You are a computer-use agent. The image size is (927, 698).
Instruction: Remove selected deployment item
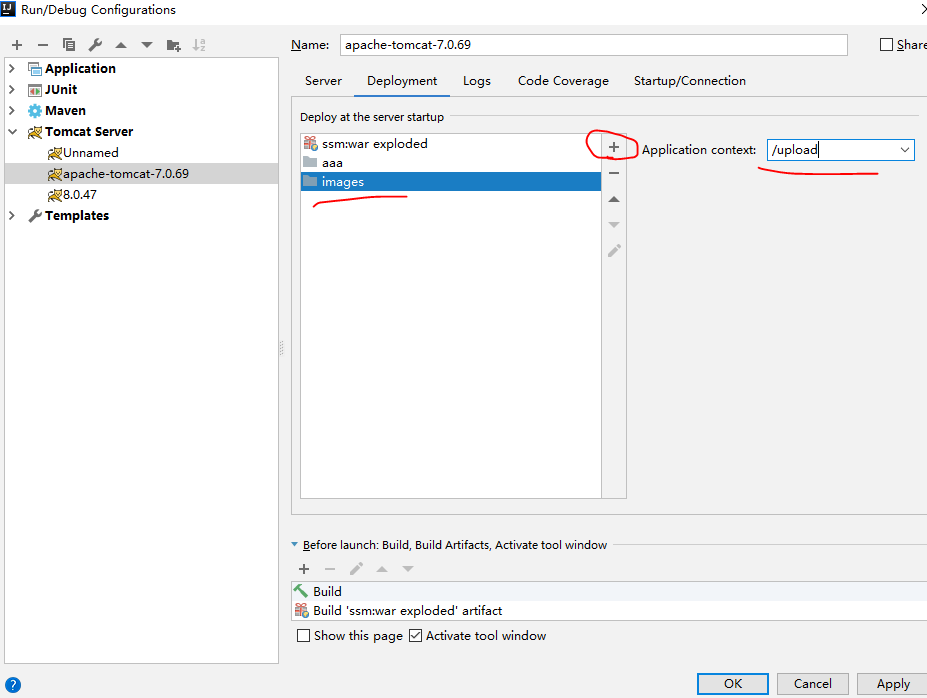click(614, 173)
